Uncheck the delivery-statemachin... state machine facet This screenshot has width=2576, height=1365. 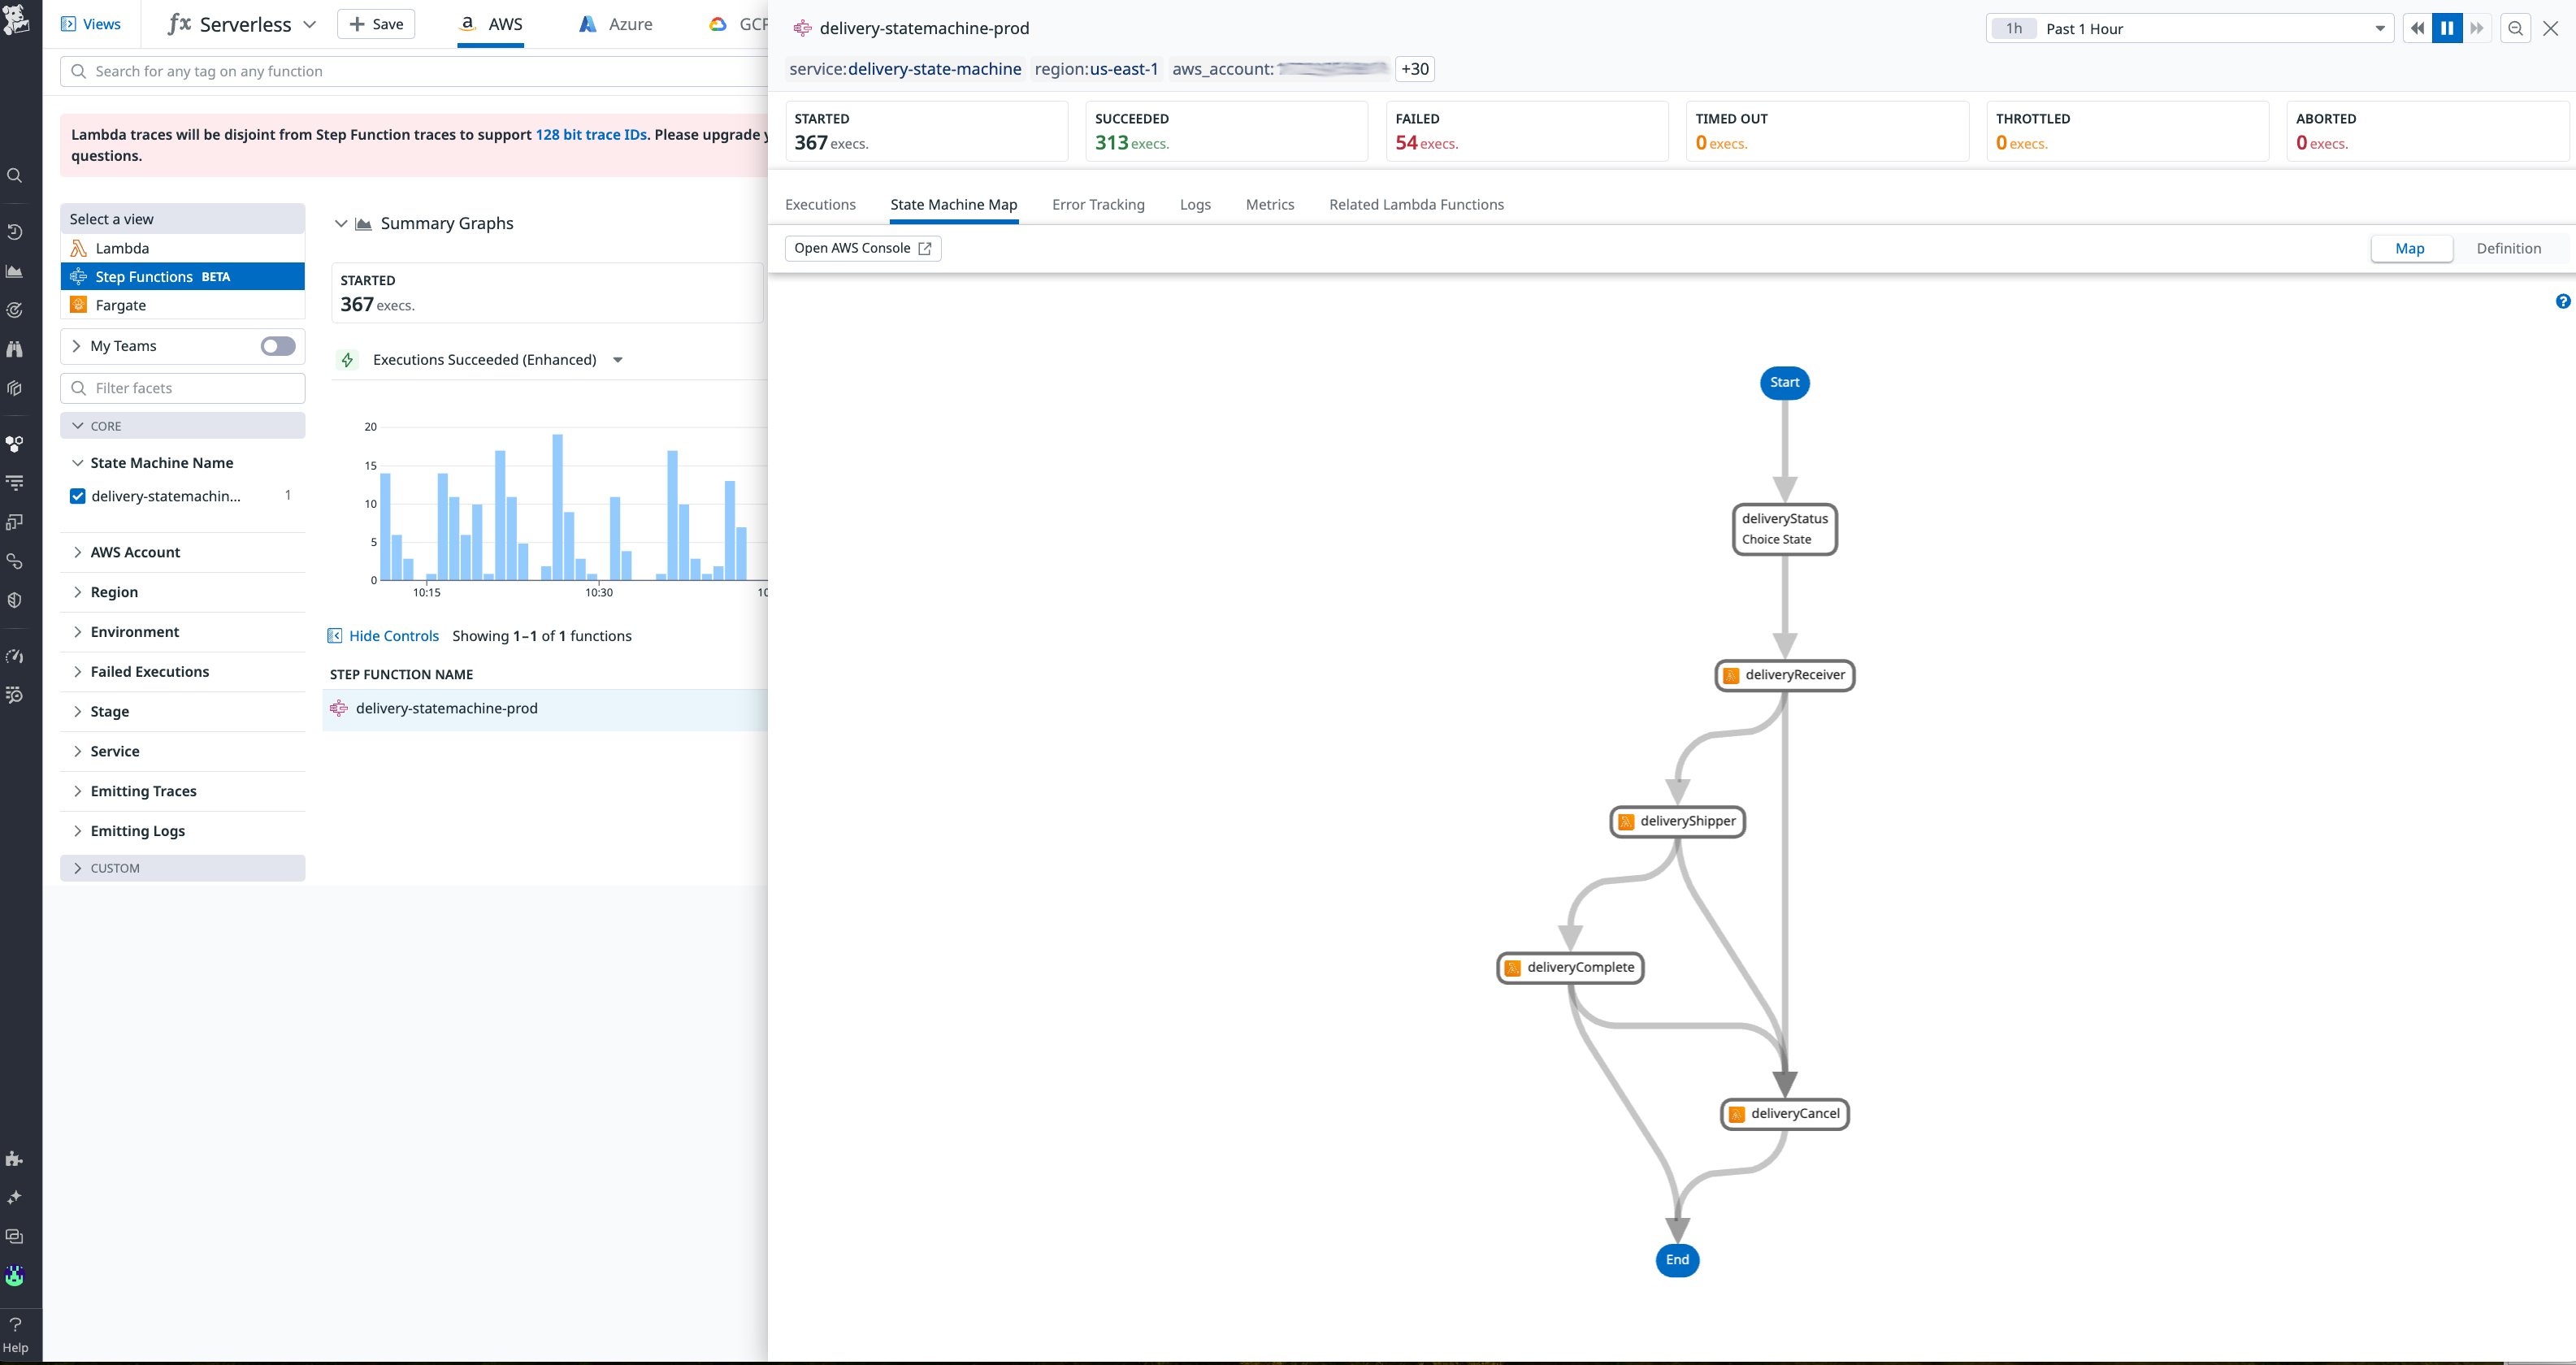click(x=77, y=495)
